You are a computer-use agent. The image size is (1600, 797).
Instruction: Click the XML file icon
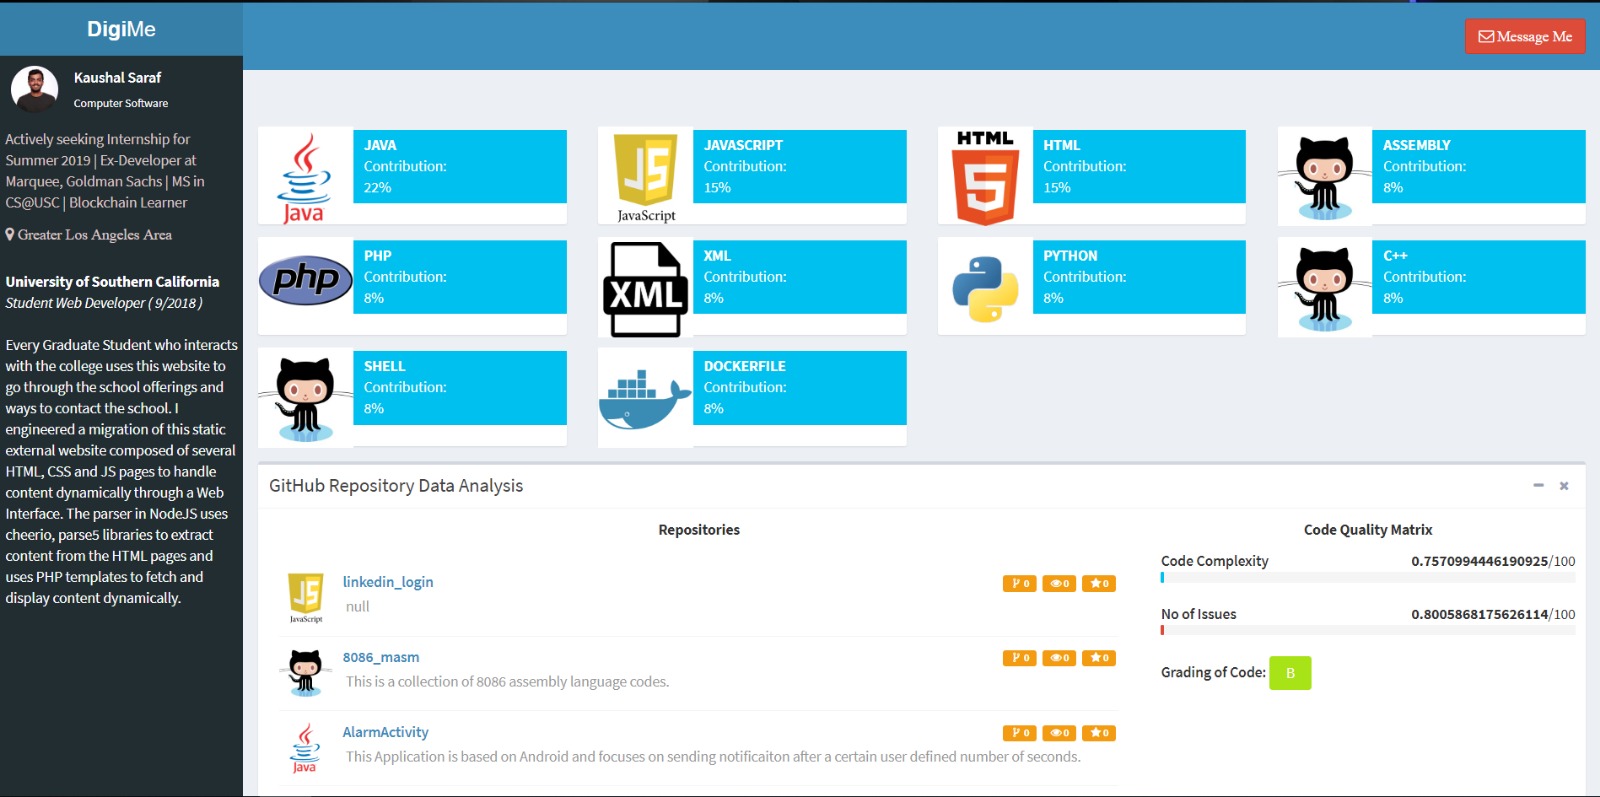point(646,290)
